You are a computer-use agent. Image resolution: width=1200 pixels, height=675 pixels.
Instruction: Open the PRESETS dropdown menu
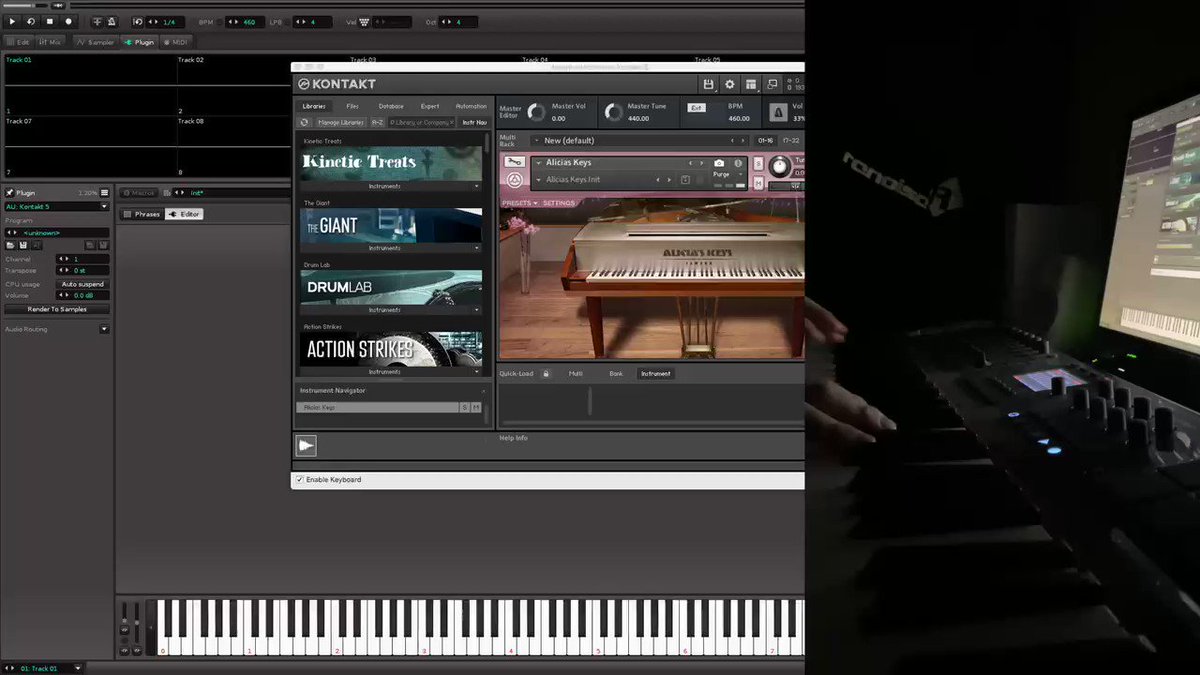(x=519, y=203)
